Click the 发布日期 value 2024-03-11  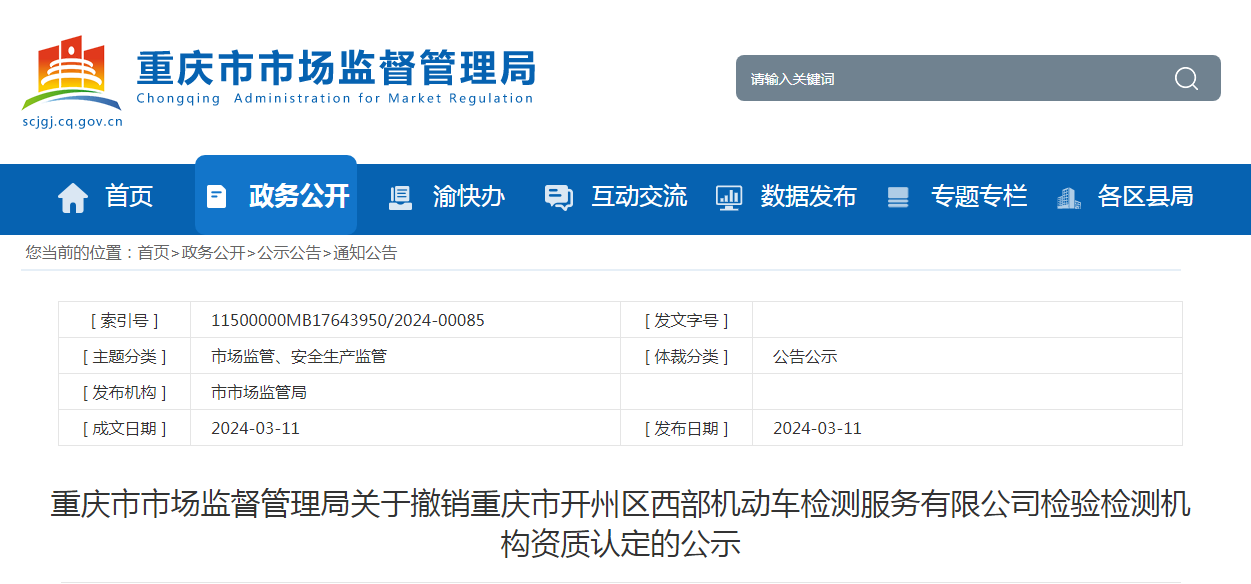[817, 428]
